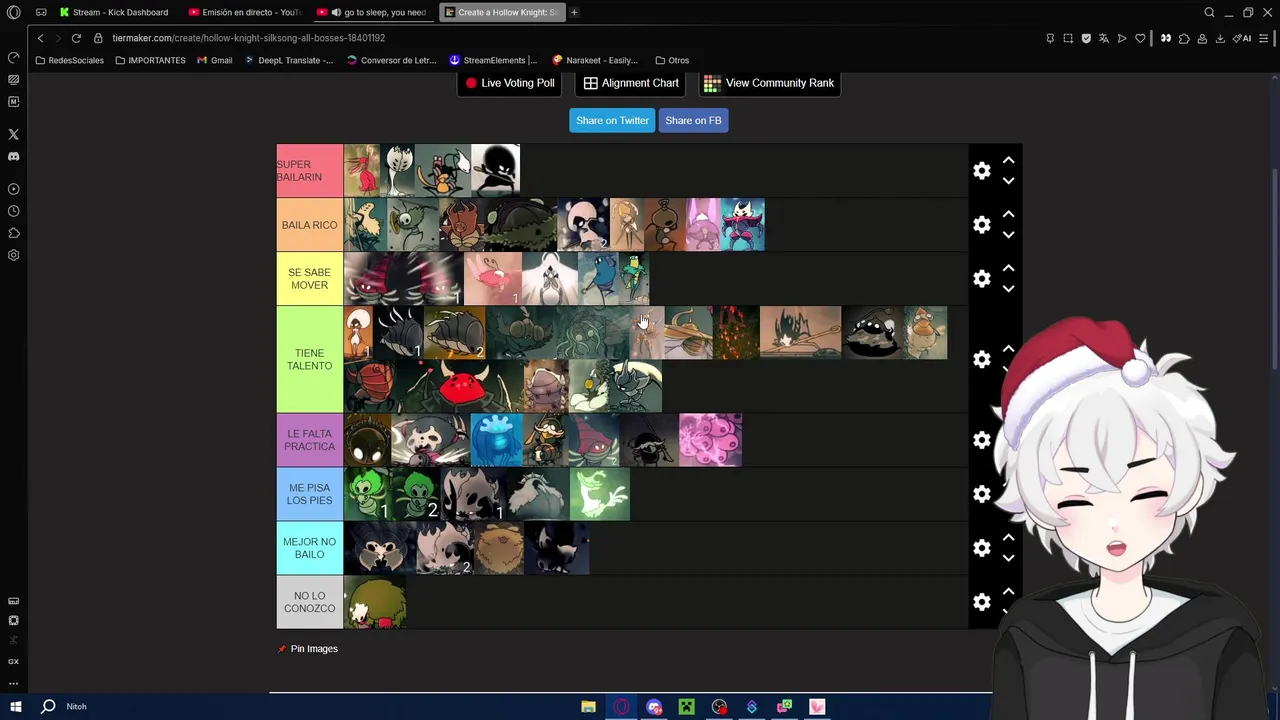Image resolution: width=1280 pixels, height=720 pixels.
Task: Click the Share on FB button
Action: (x=693, y=120)
